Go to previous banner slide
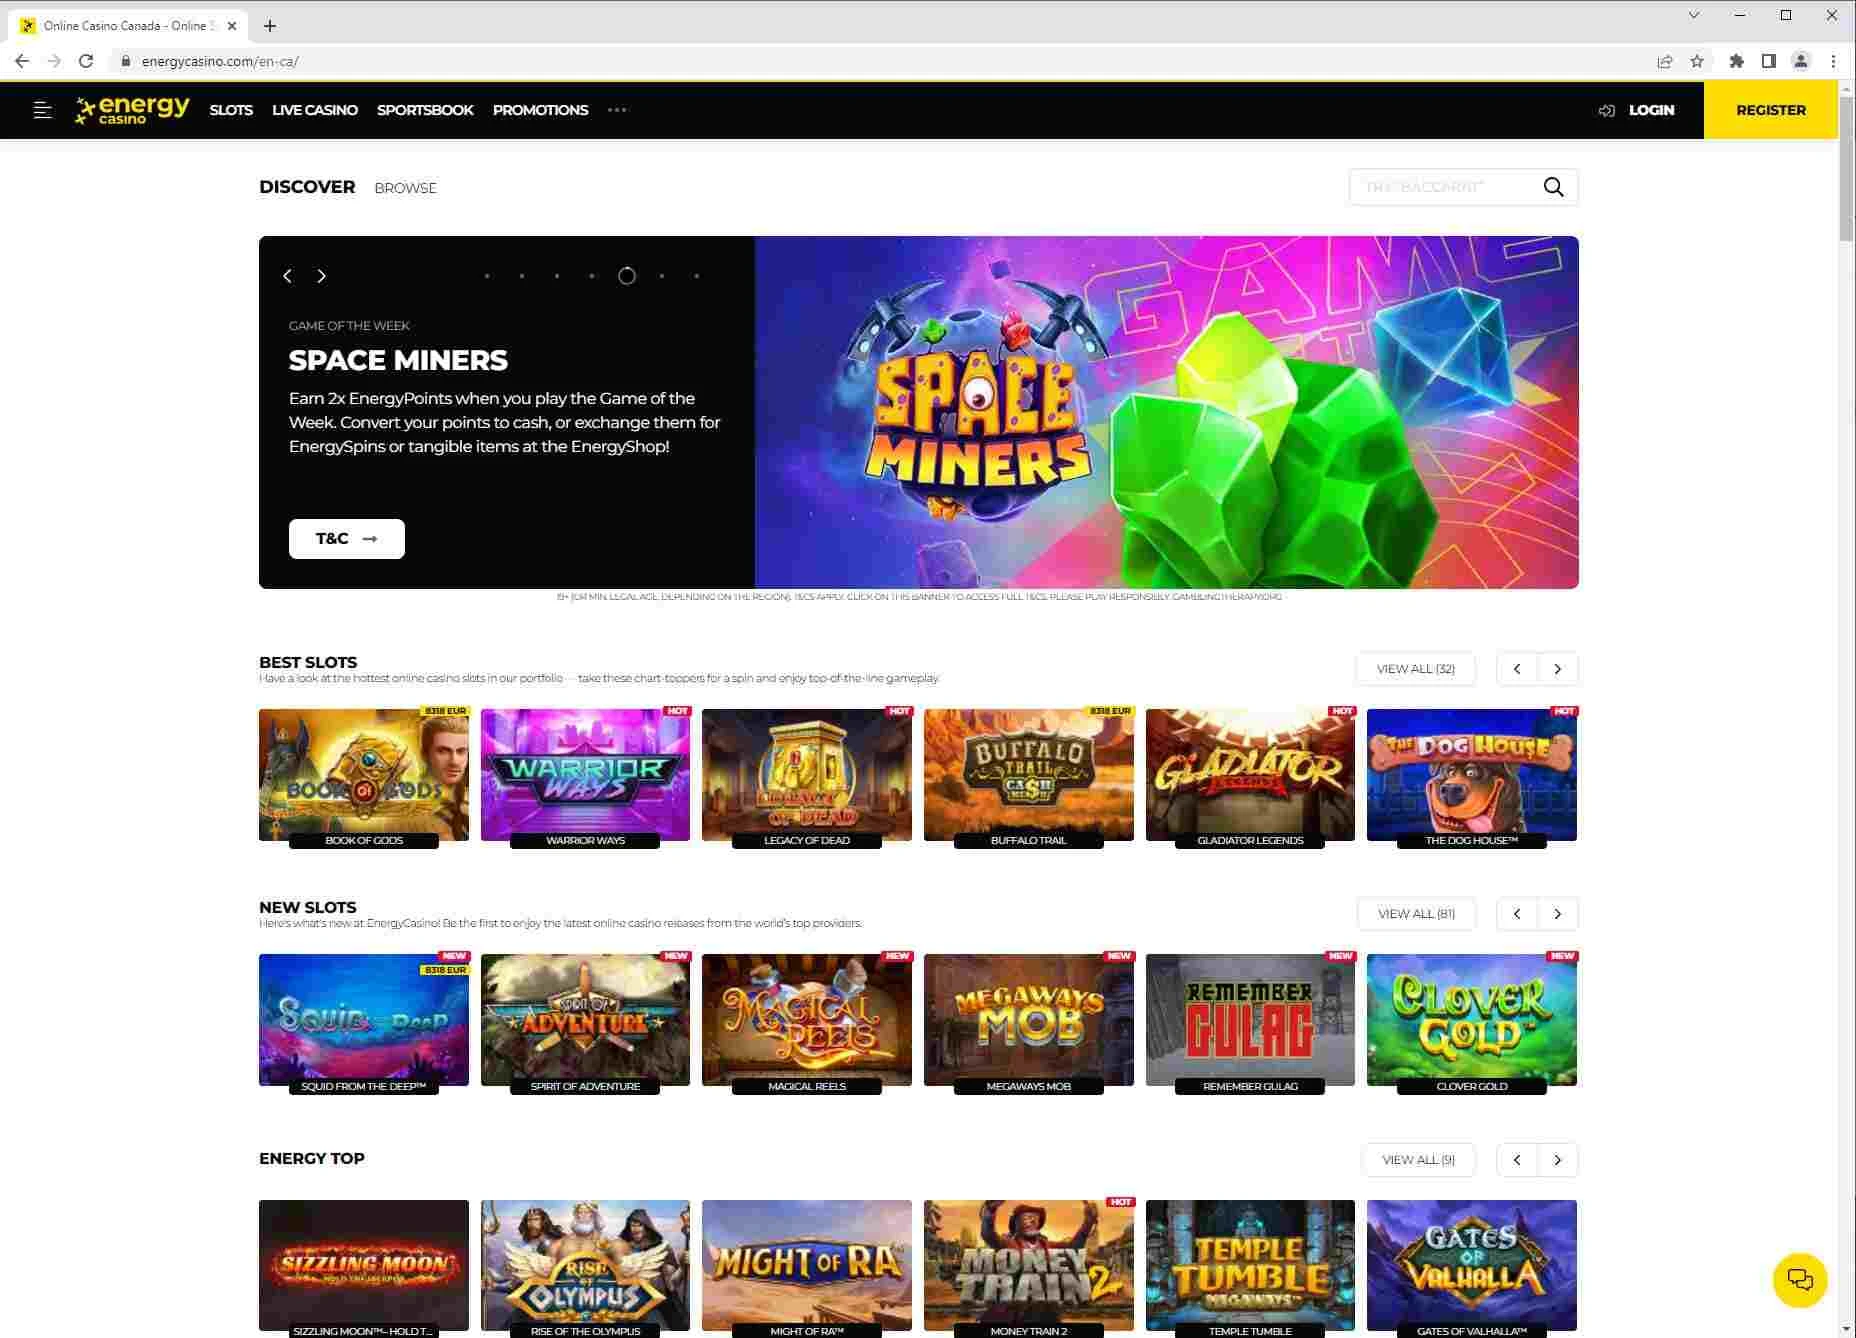The height and width of the screenshot is (1338, 1856). 288,276
